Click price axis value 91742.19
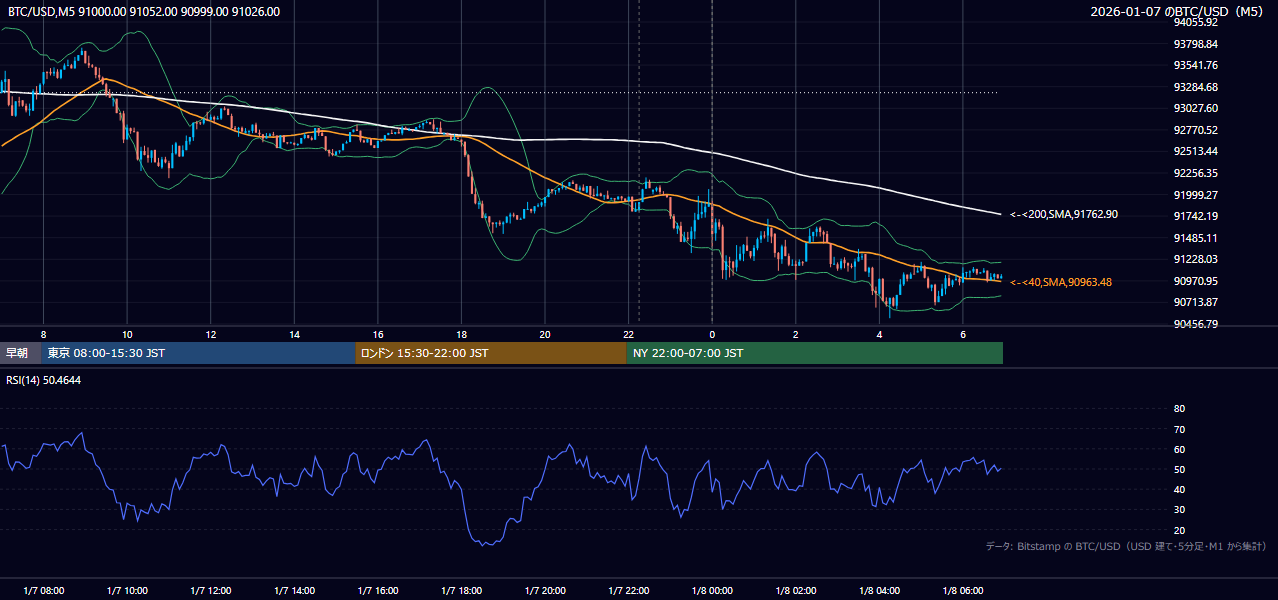 point(1195,216)
